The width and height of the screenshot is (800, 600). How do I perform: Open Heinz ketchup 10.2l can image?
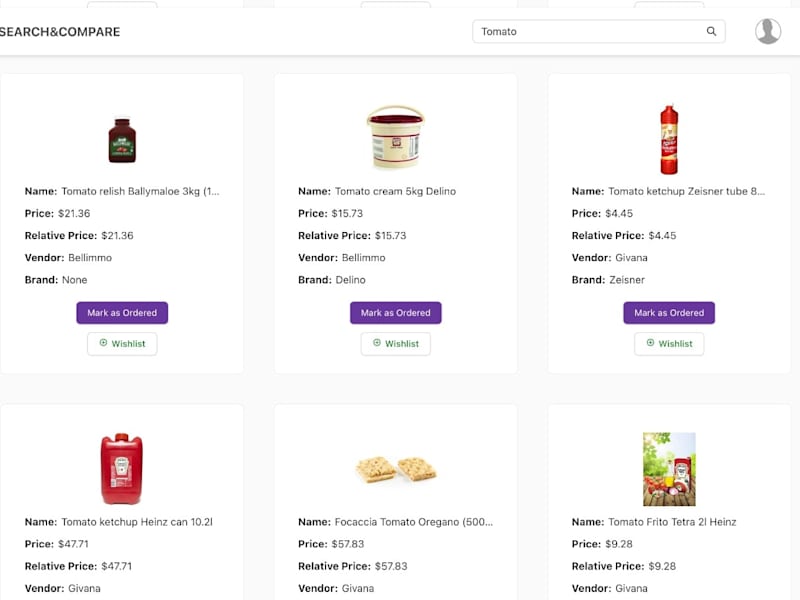121,469
